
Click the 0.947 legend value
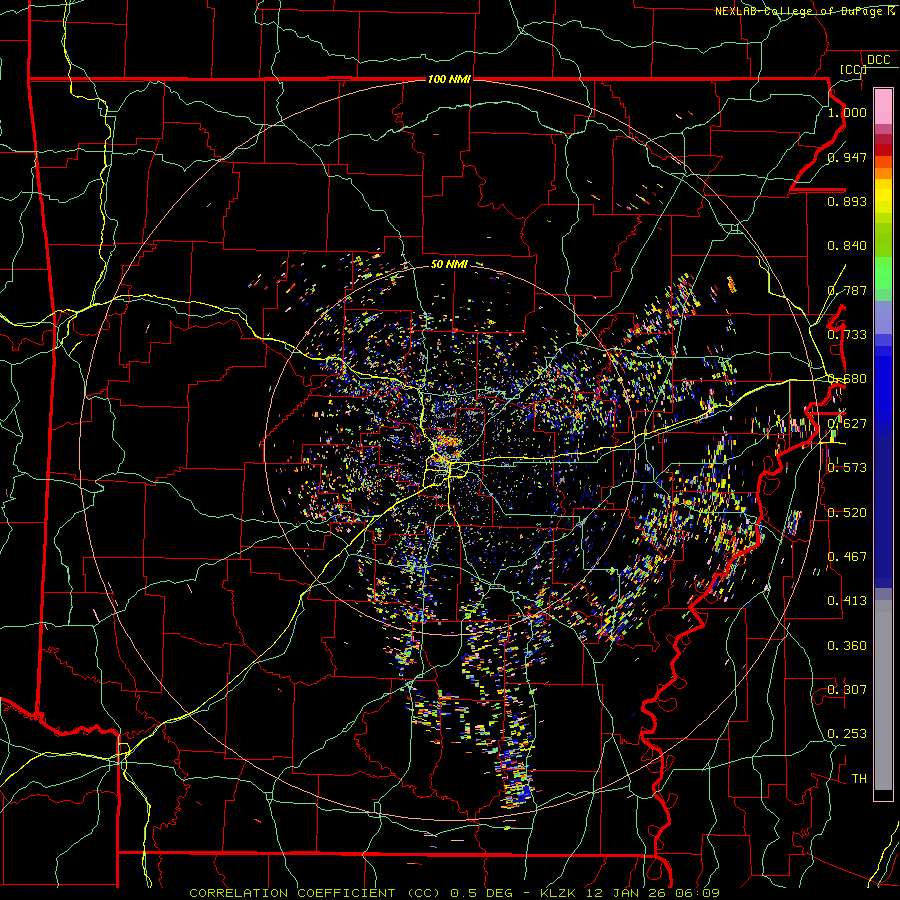coord(847,157)
